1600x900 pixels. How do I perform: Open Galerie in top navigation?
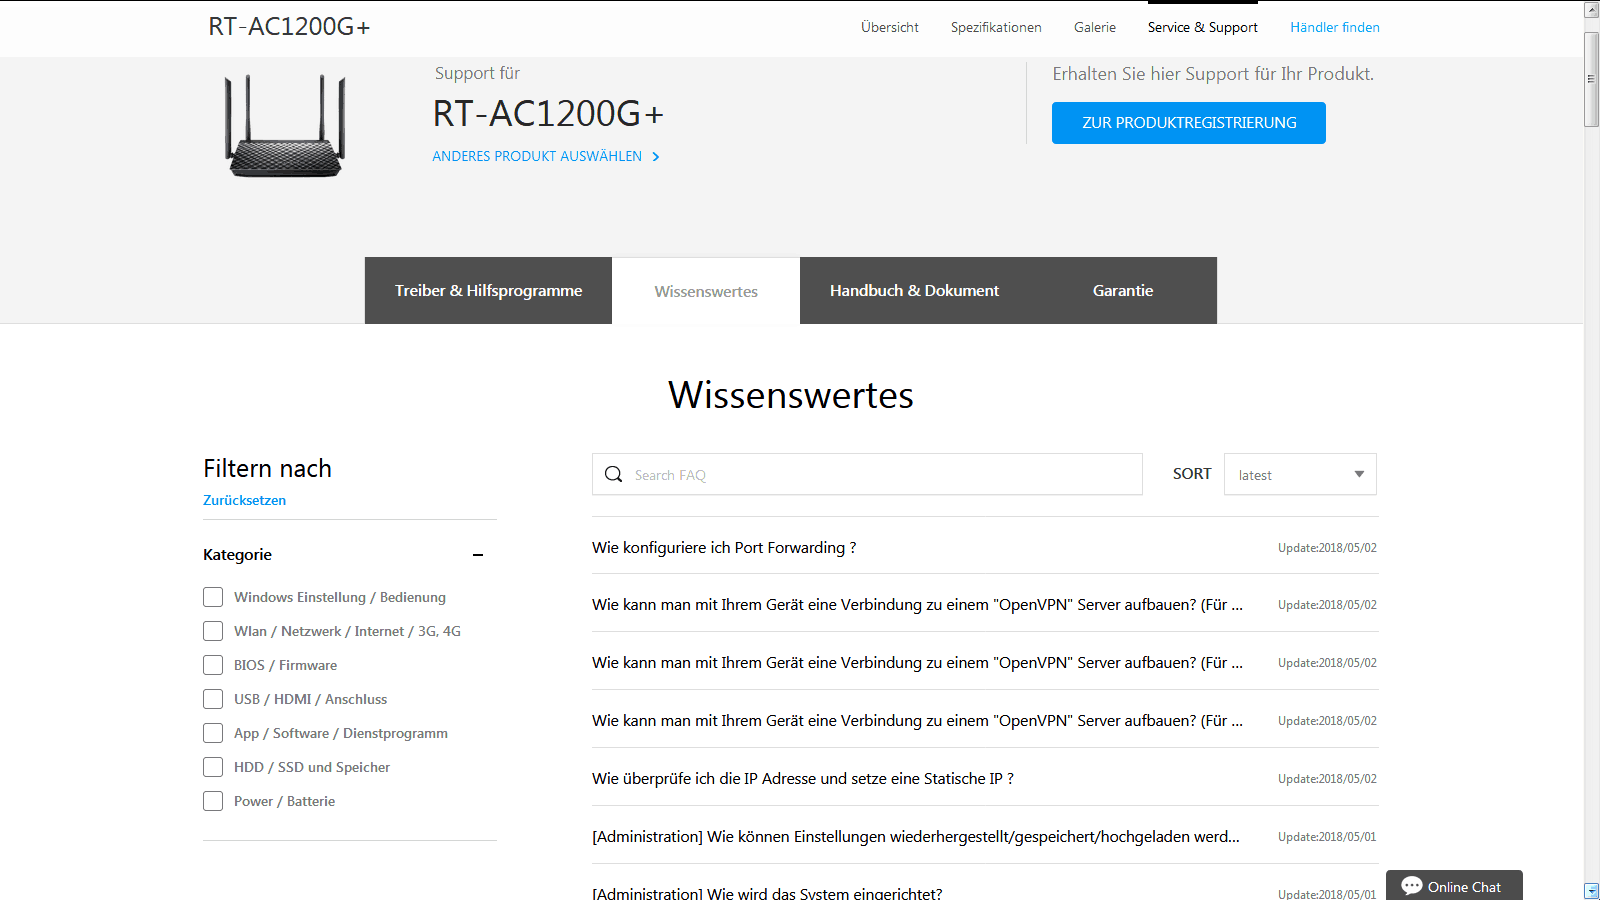click(1095, 27)
